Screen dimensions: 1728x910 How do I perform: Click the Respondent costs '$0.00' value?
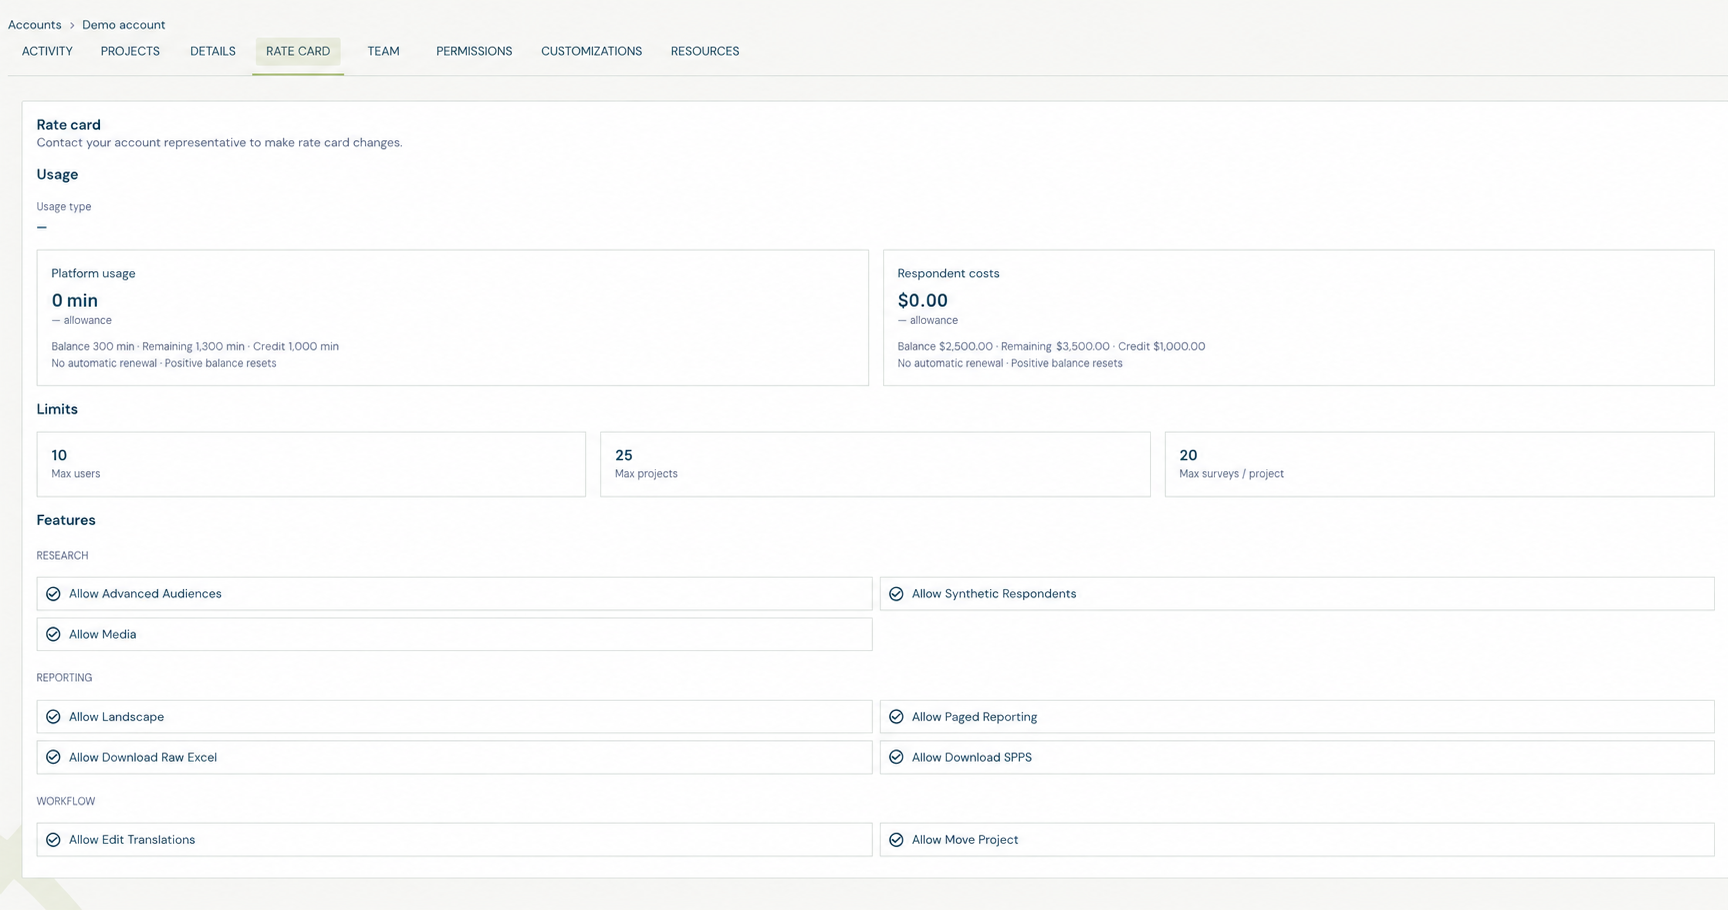point(922,300)
